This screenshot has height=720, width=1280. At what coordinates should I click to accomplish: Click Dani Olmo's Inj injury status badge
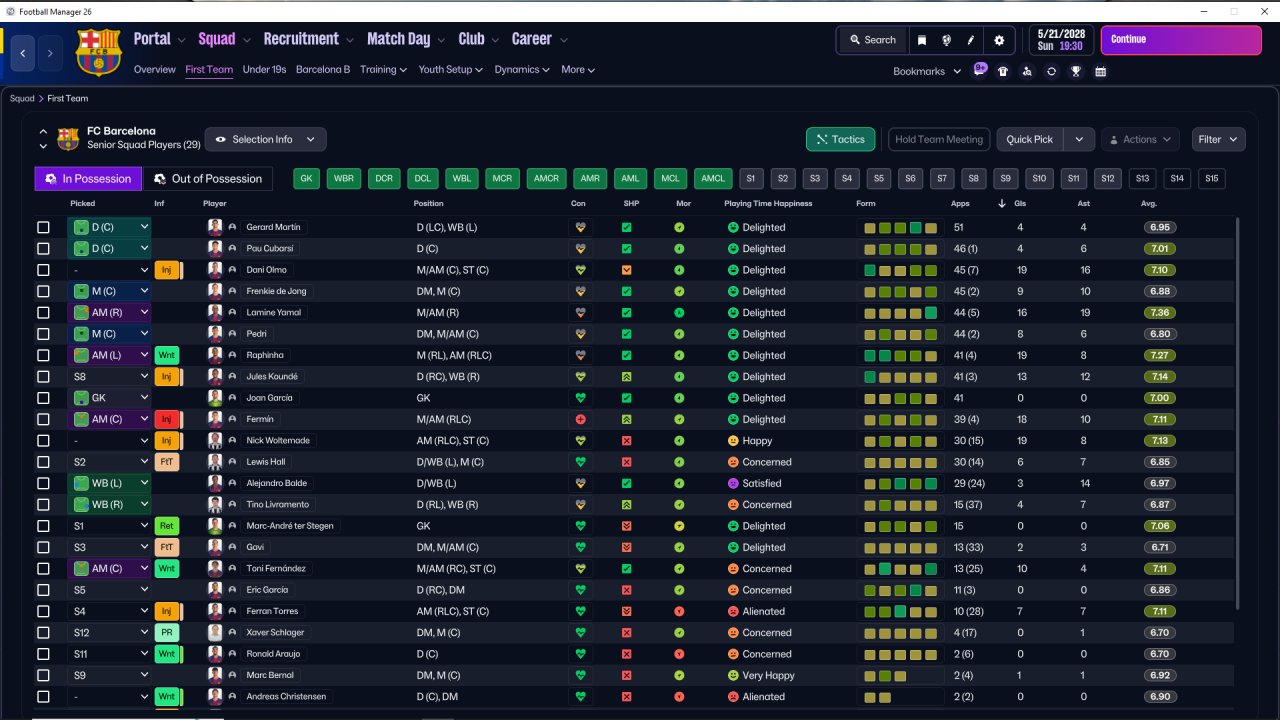[167, 270]
